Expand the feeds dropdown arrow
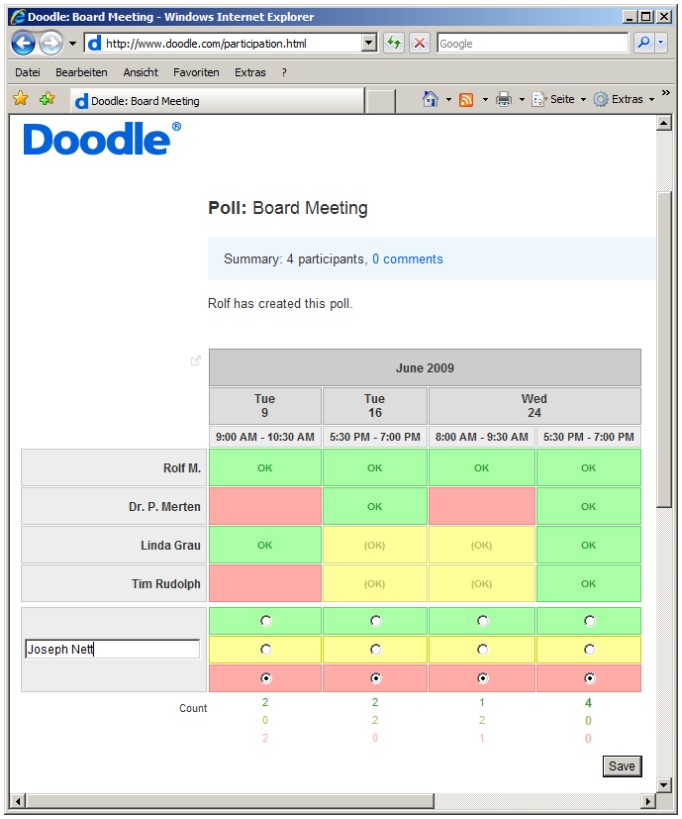 485,99
